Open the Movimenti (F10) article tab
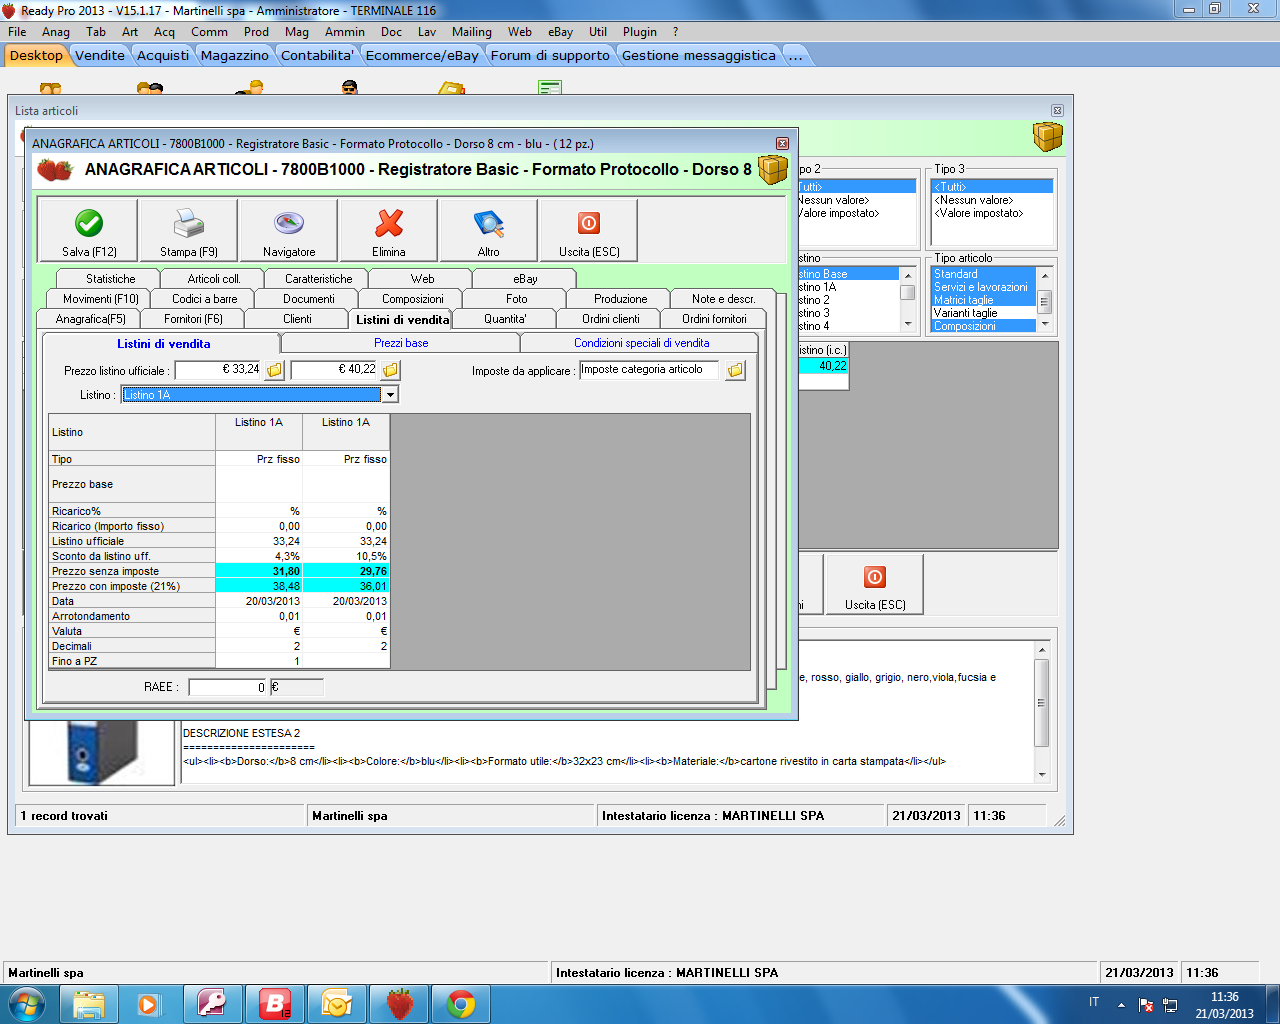The width and height of the screenshot is (1280, 1024). [x=101, y=299]
